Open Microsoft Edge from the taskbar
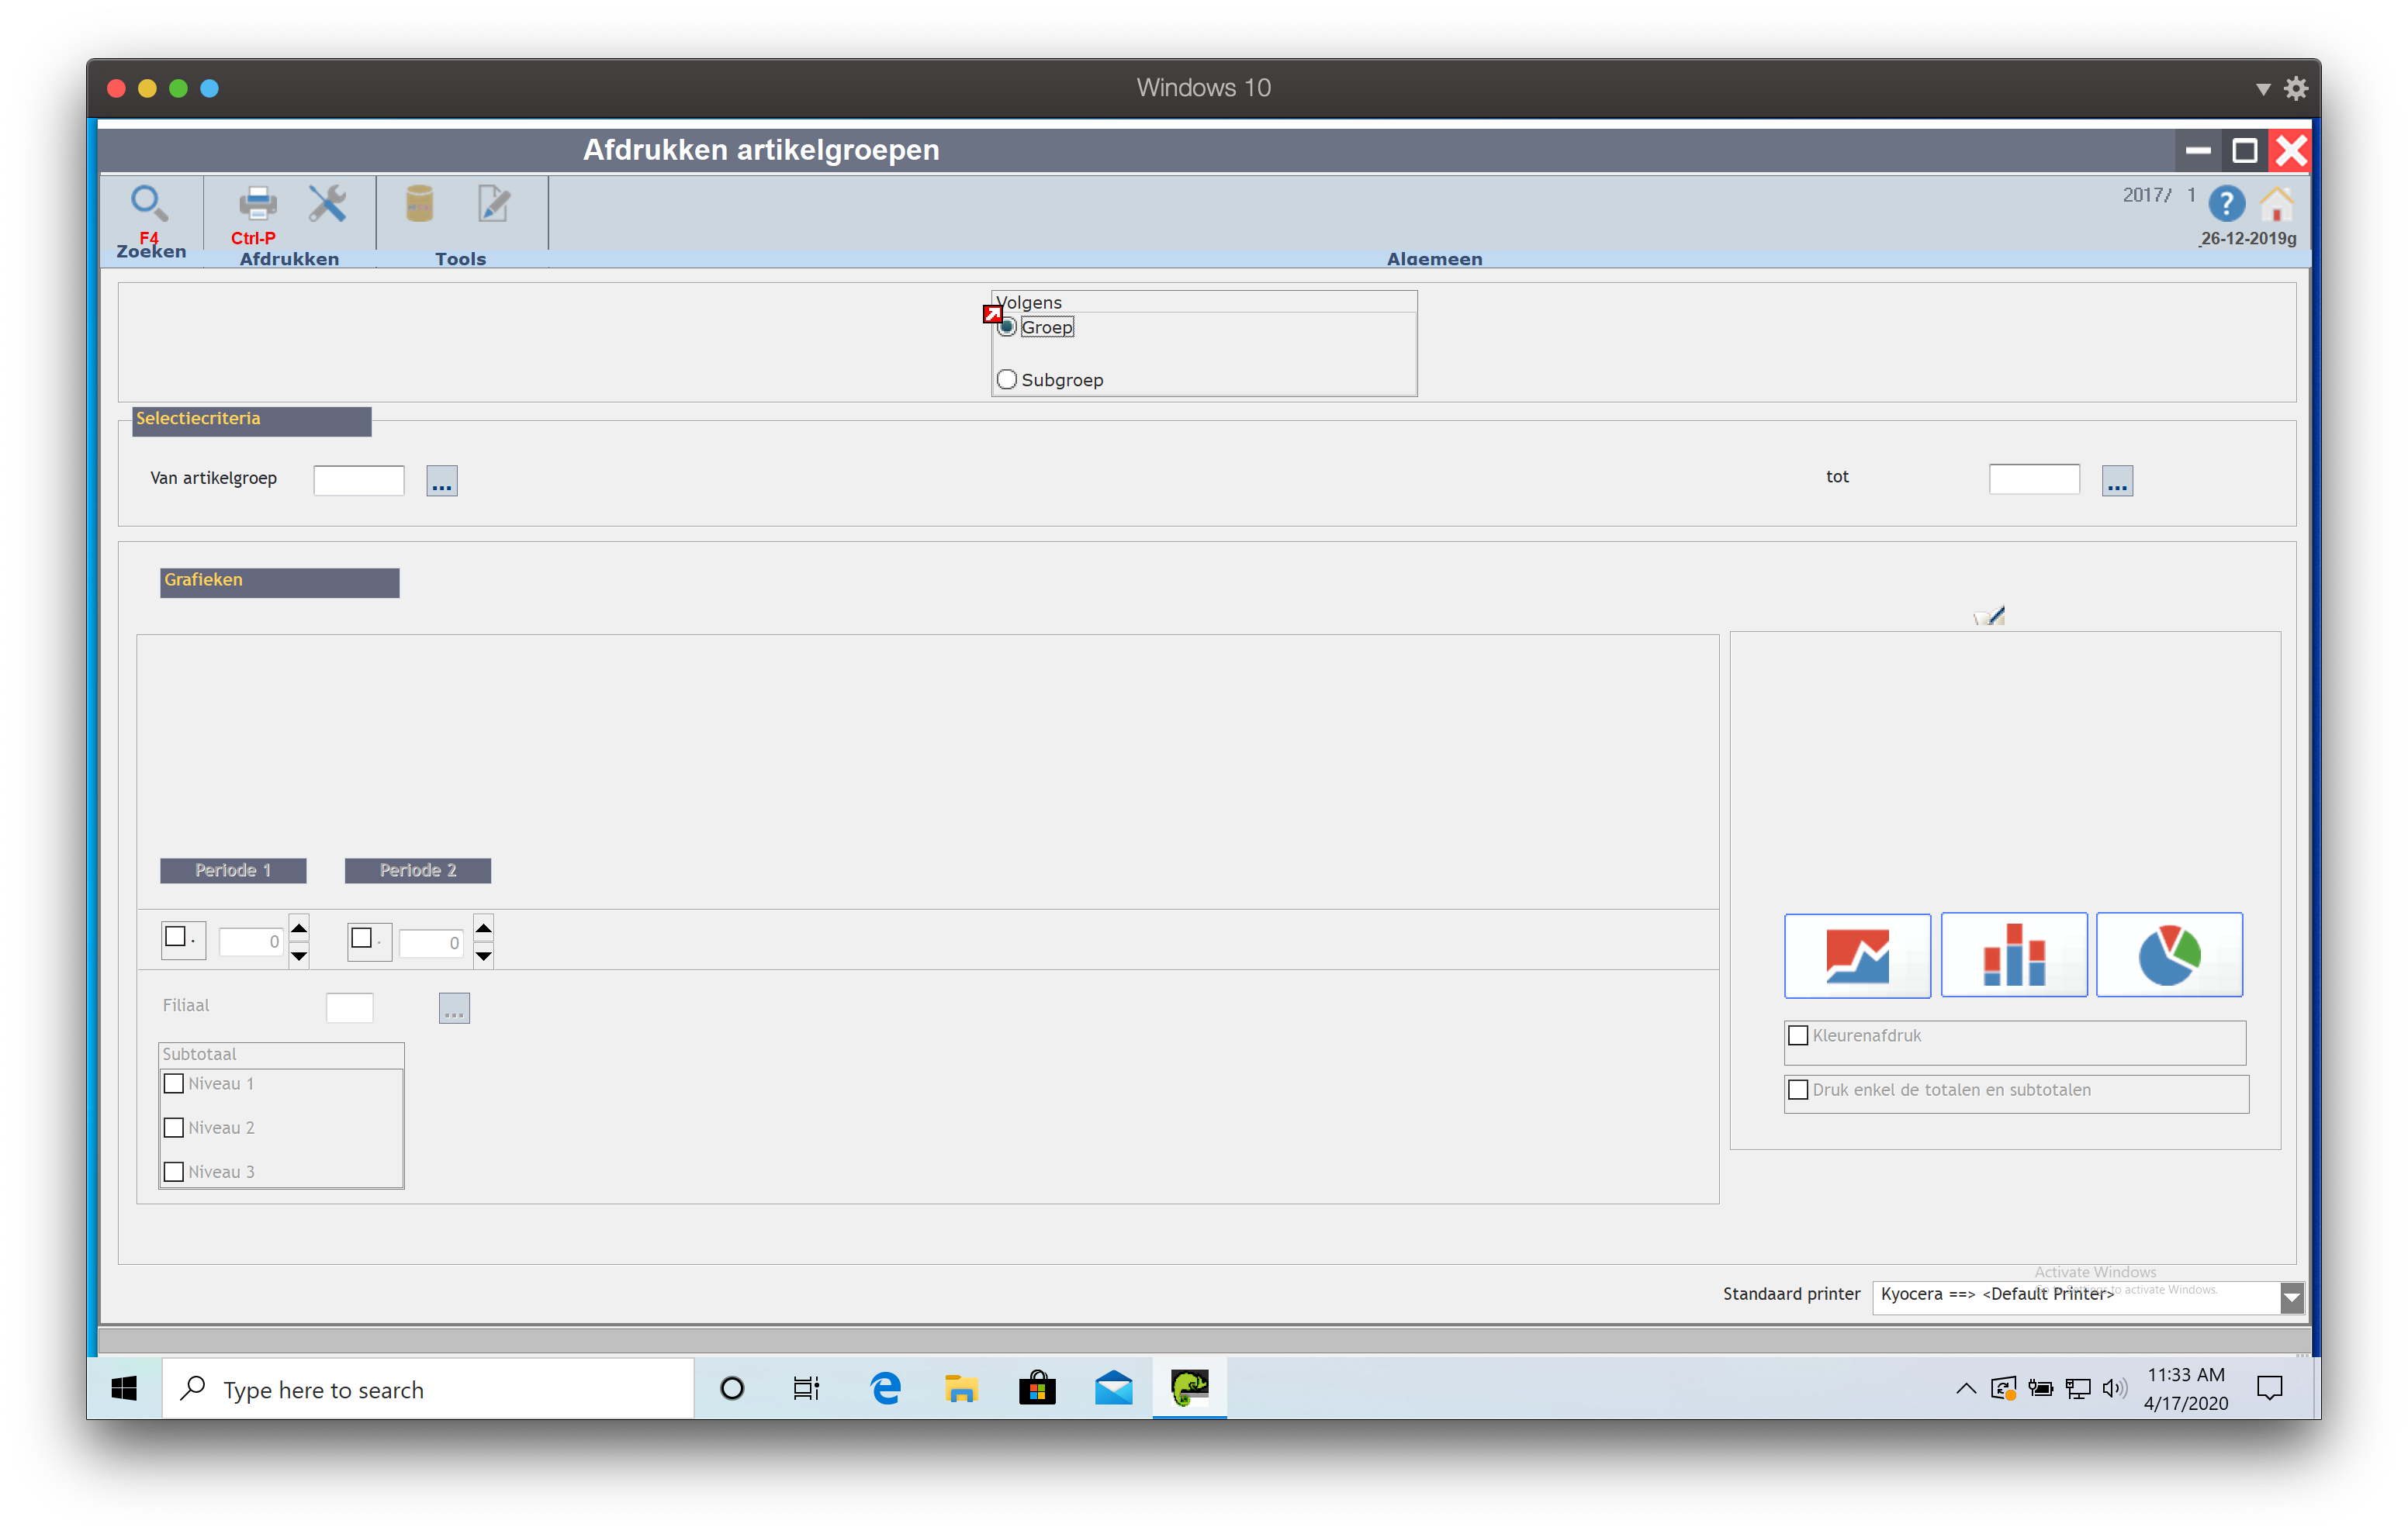Viewport: 2408px width, 1534px height. (x=886, y=1388)
